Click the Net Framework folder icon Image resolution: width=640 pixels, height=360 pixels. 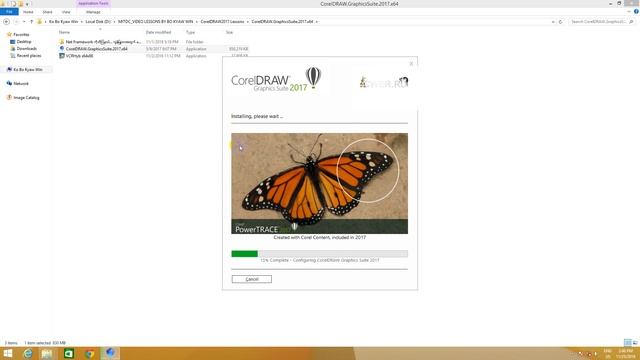(62, 42)
